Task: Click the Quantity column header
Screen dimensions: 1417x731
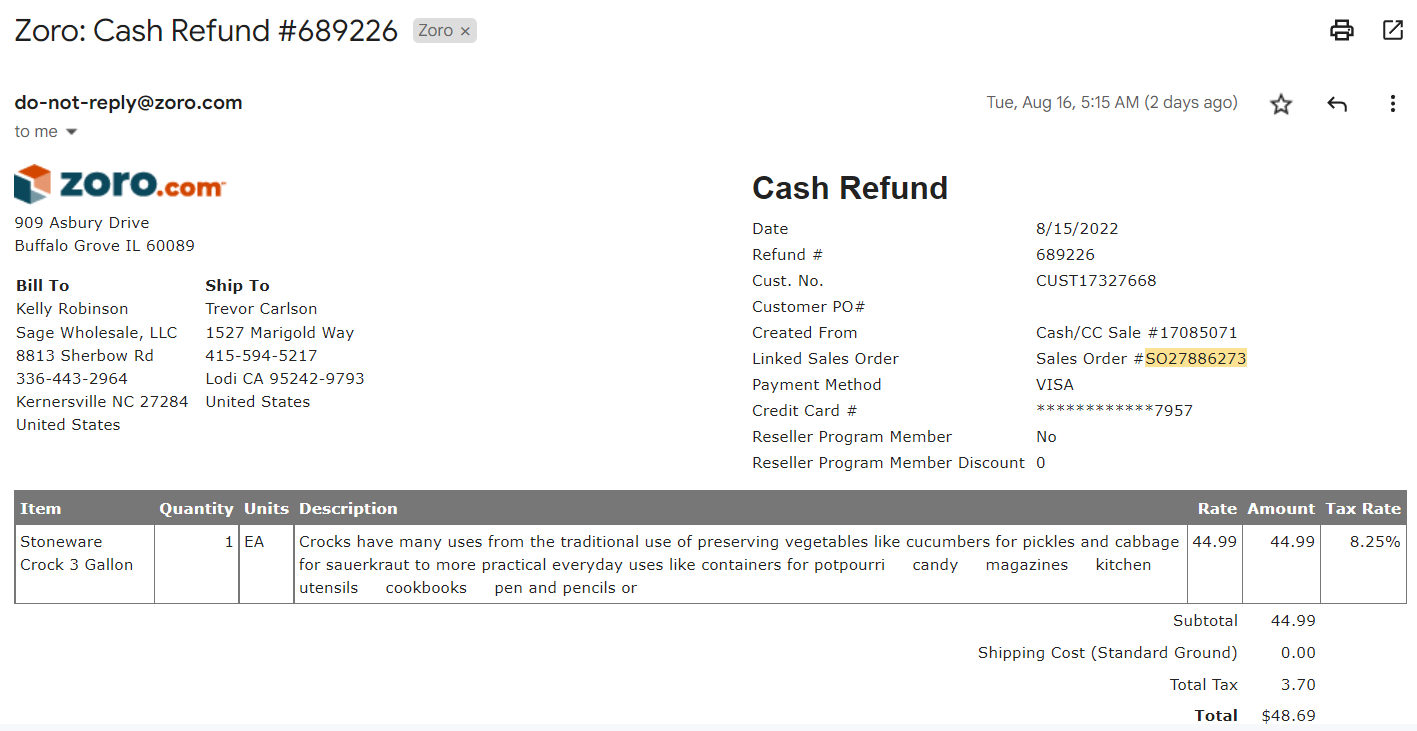Action: [x=196, y=508]
